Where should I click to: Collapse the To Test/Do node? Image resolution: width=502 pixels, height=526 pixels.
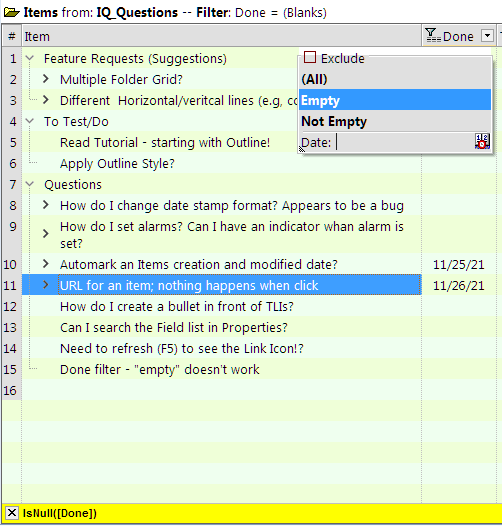30,121
